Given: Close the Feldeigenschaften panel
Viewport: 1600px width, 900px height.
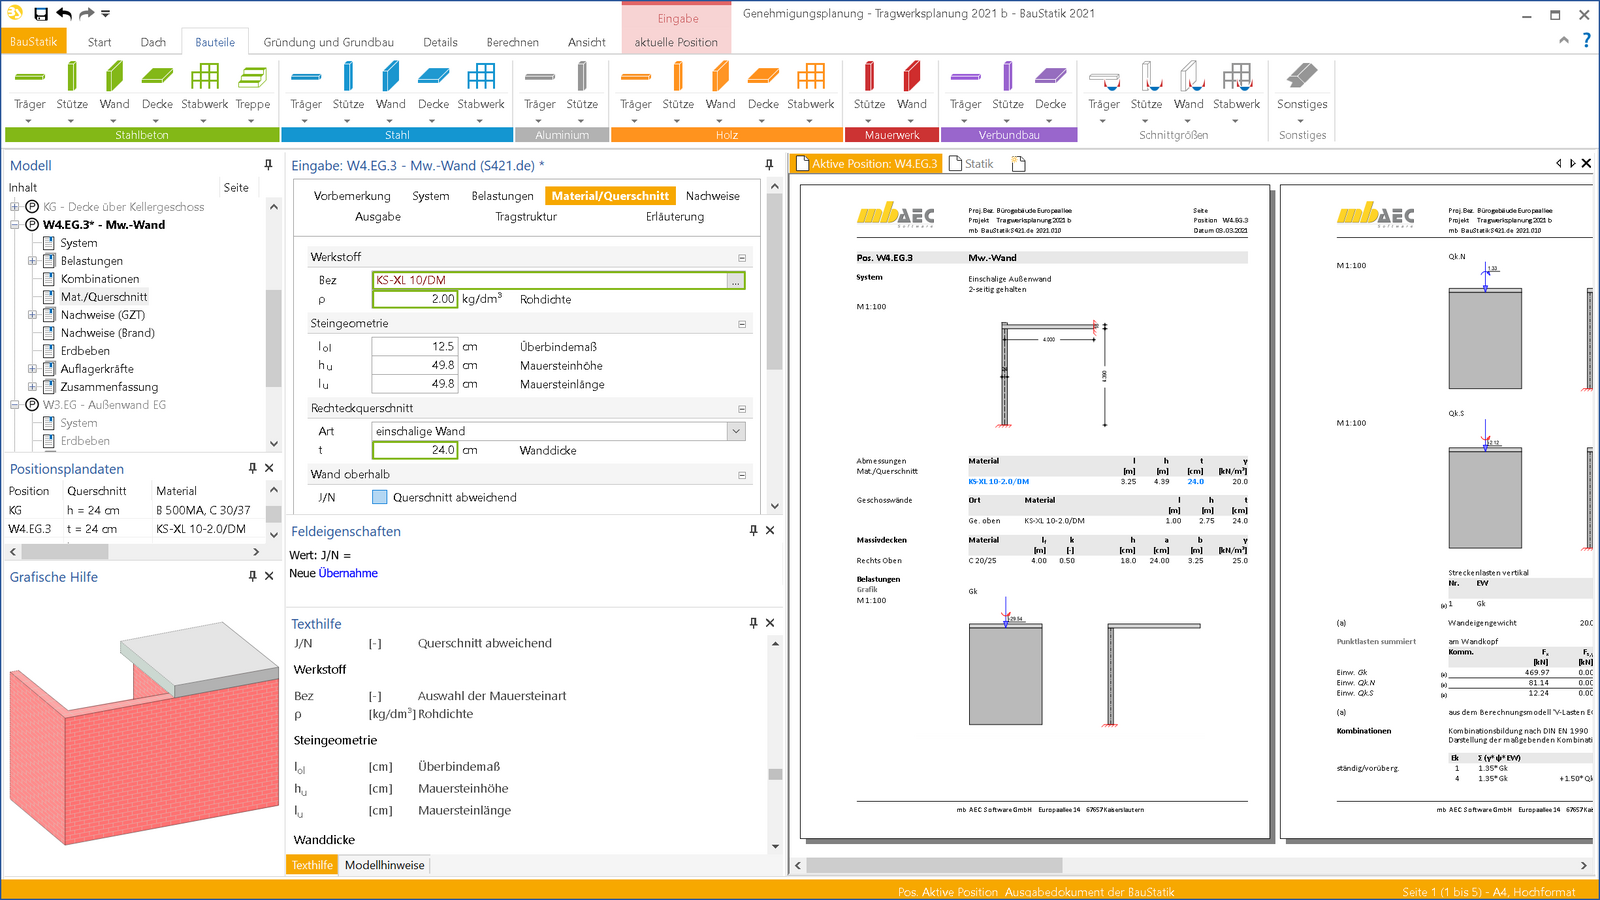Looking at the screenshot, I should (770, 531).
